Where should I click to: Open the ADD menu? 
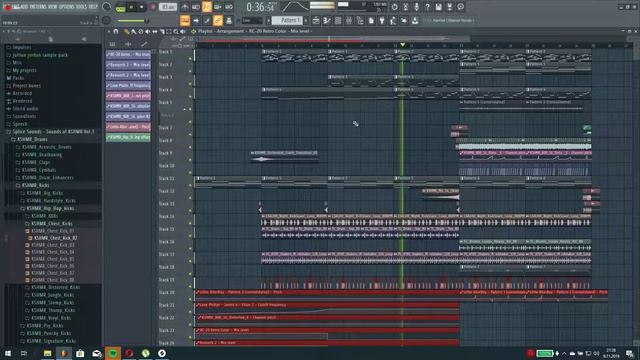coord(24,7)
